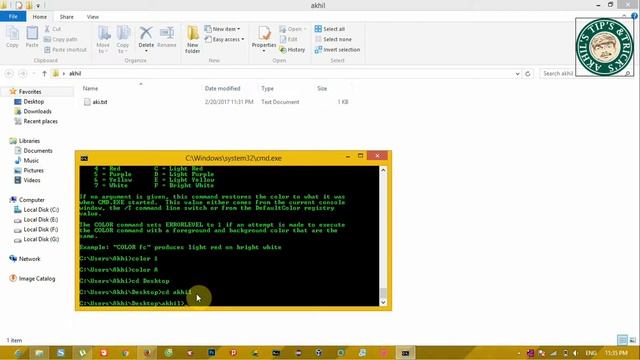The width and height of the screenshot is (640, 360).
Task: Switch to the Home ribbon tab
Action: click(x=40, y=17)
